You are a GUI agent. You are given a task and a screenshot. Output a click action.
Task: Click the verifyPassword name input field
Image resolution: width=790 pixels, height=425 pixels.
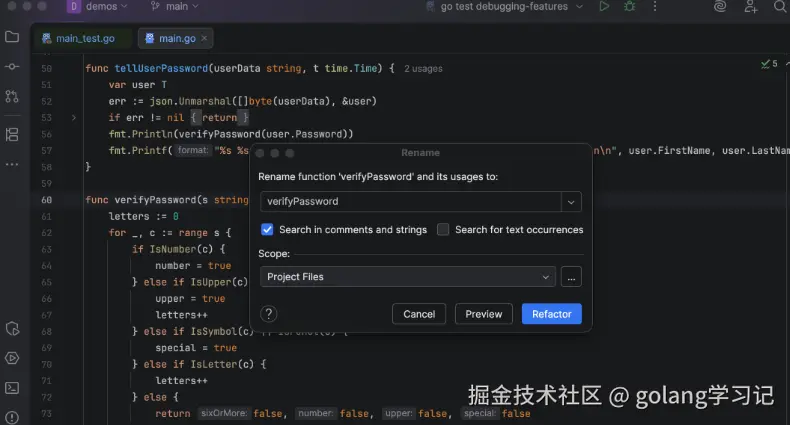point(411,201)
